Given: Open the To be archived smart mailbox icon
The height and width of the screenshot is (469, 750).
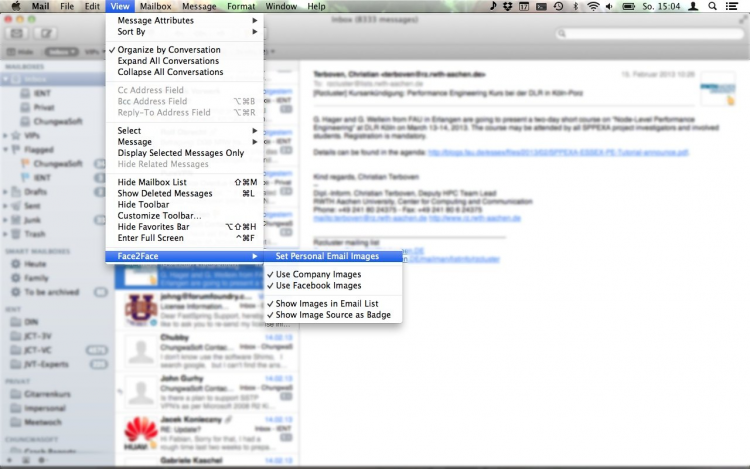Looking at the screenshot, I should pos(16,292).
